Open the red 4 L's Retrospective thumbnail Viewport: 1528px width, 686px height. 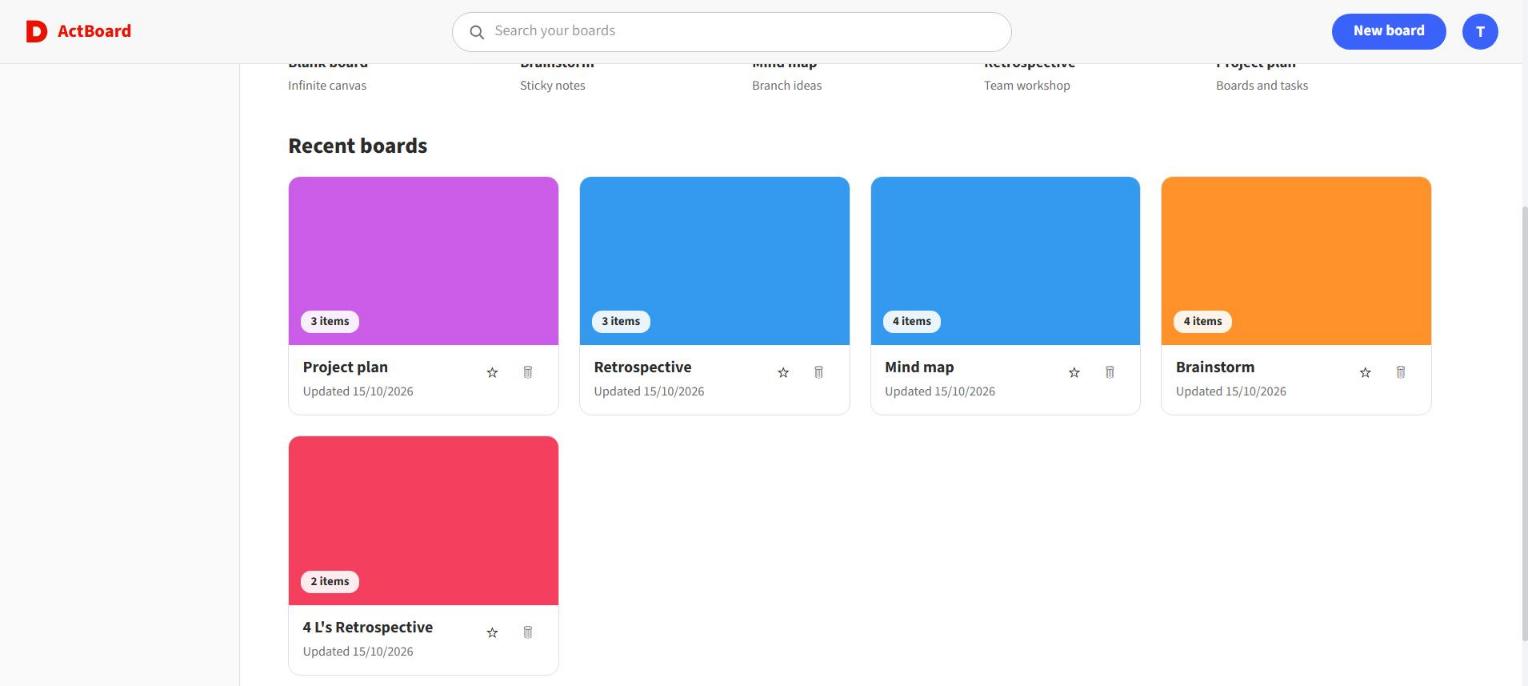(423, 520)
